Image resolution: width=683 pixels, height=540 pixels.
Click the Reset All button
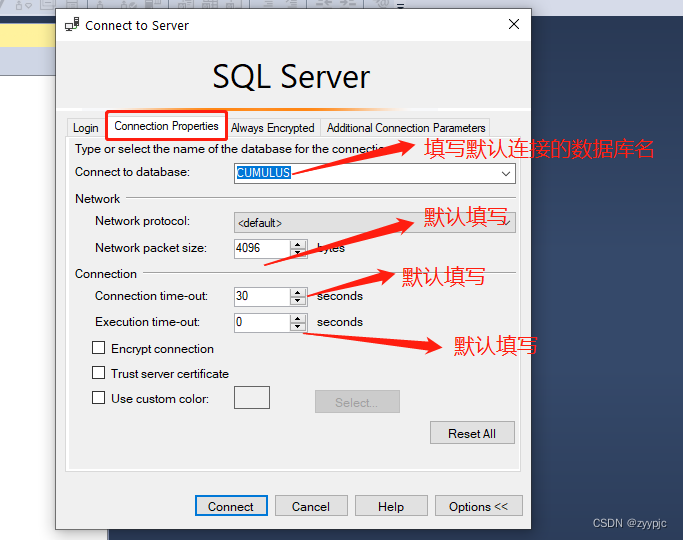472,433
